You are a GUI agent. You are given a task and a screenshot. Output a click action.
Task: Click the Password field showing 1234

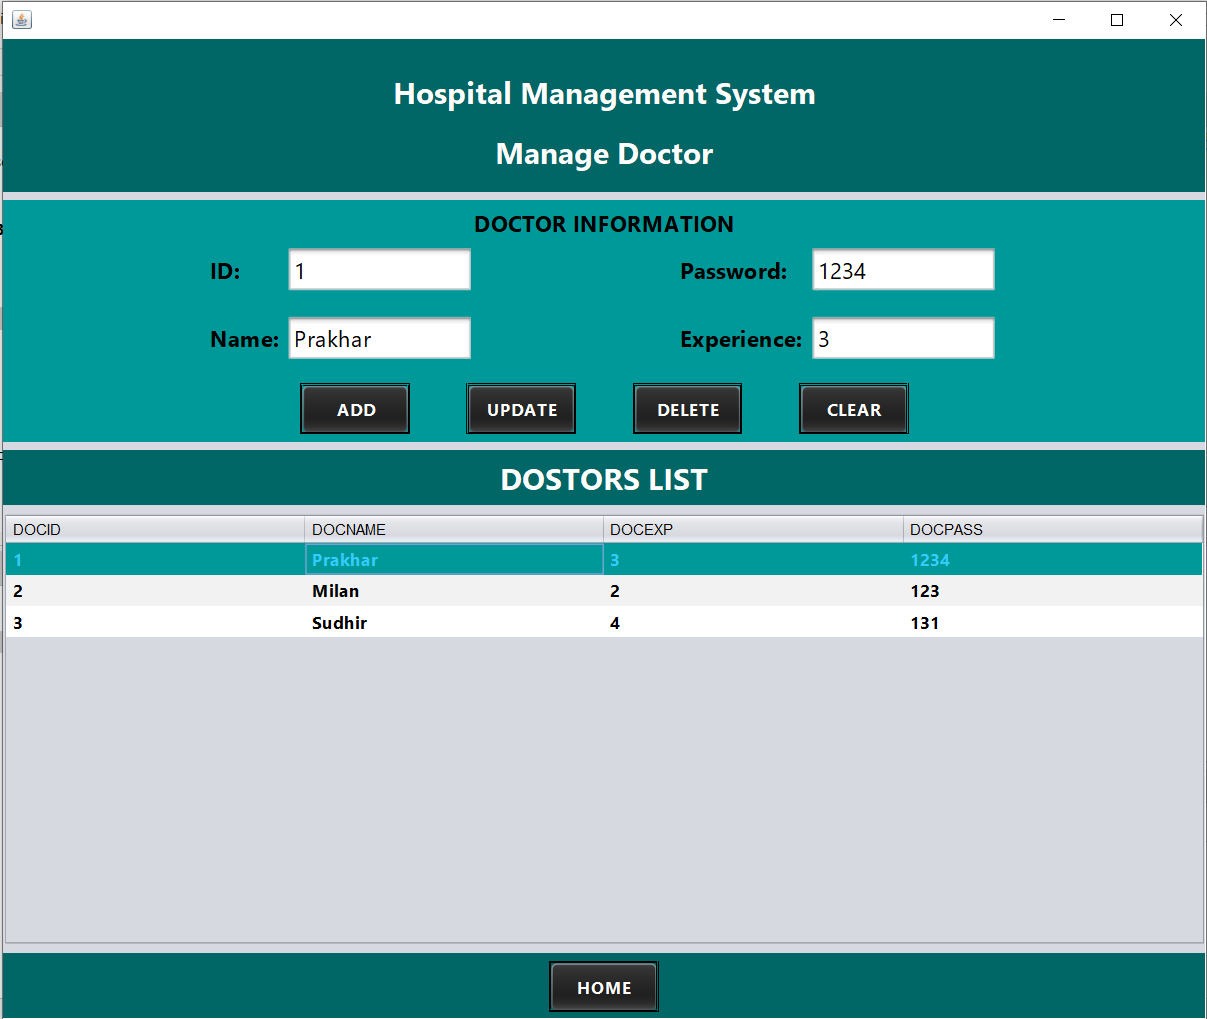(902, 269)
